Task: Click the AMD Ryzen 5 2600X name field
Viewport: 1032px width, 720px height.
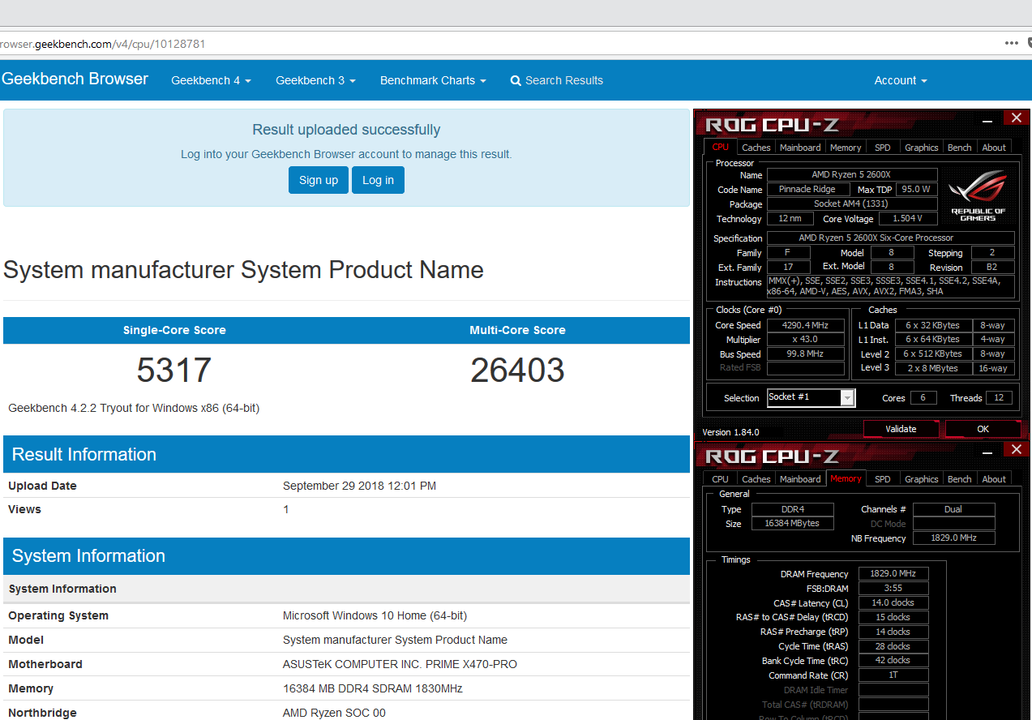Action: 852,175
